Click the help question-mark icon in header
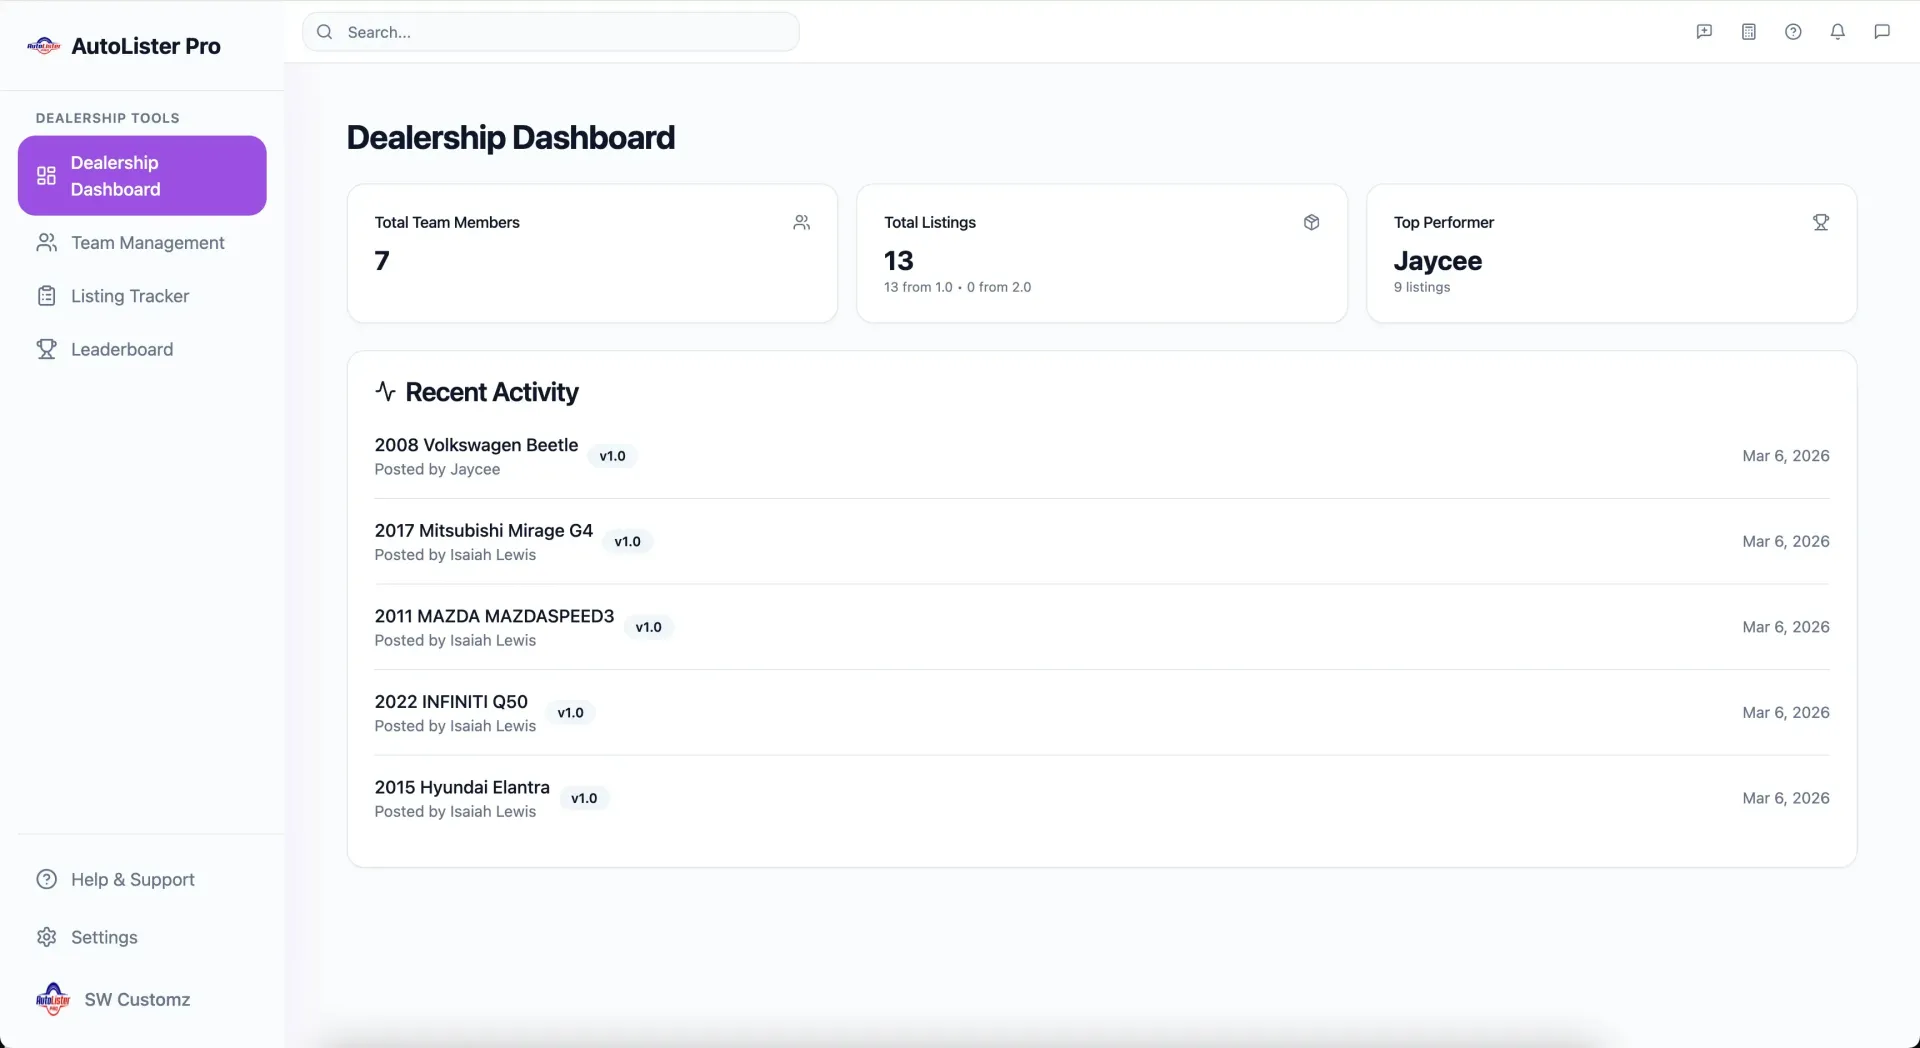The image size is (1920, 1048). (1793, 32)
